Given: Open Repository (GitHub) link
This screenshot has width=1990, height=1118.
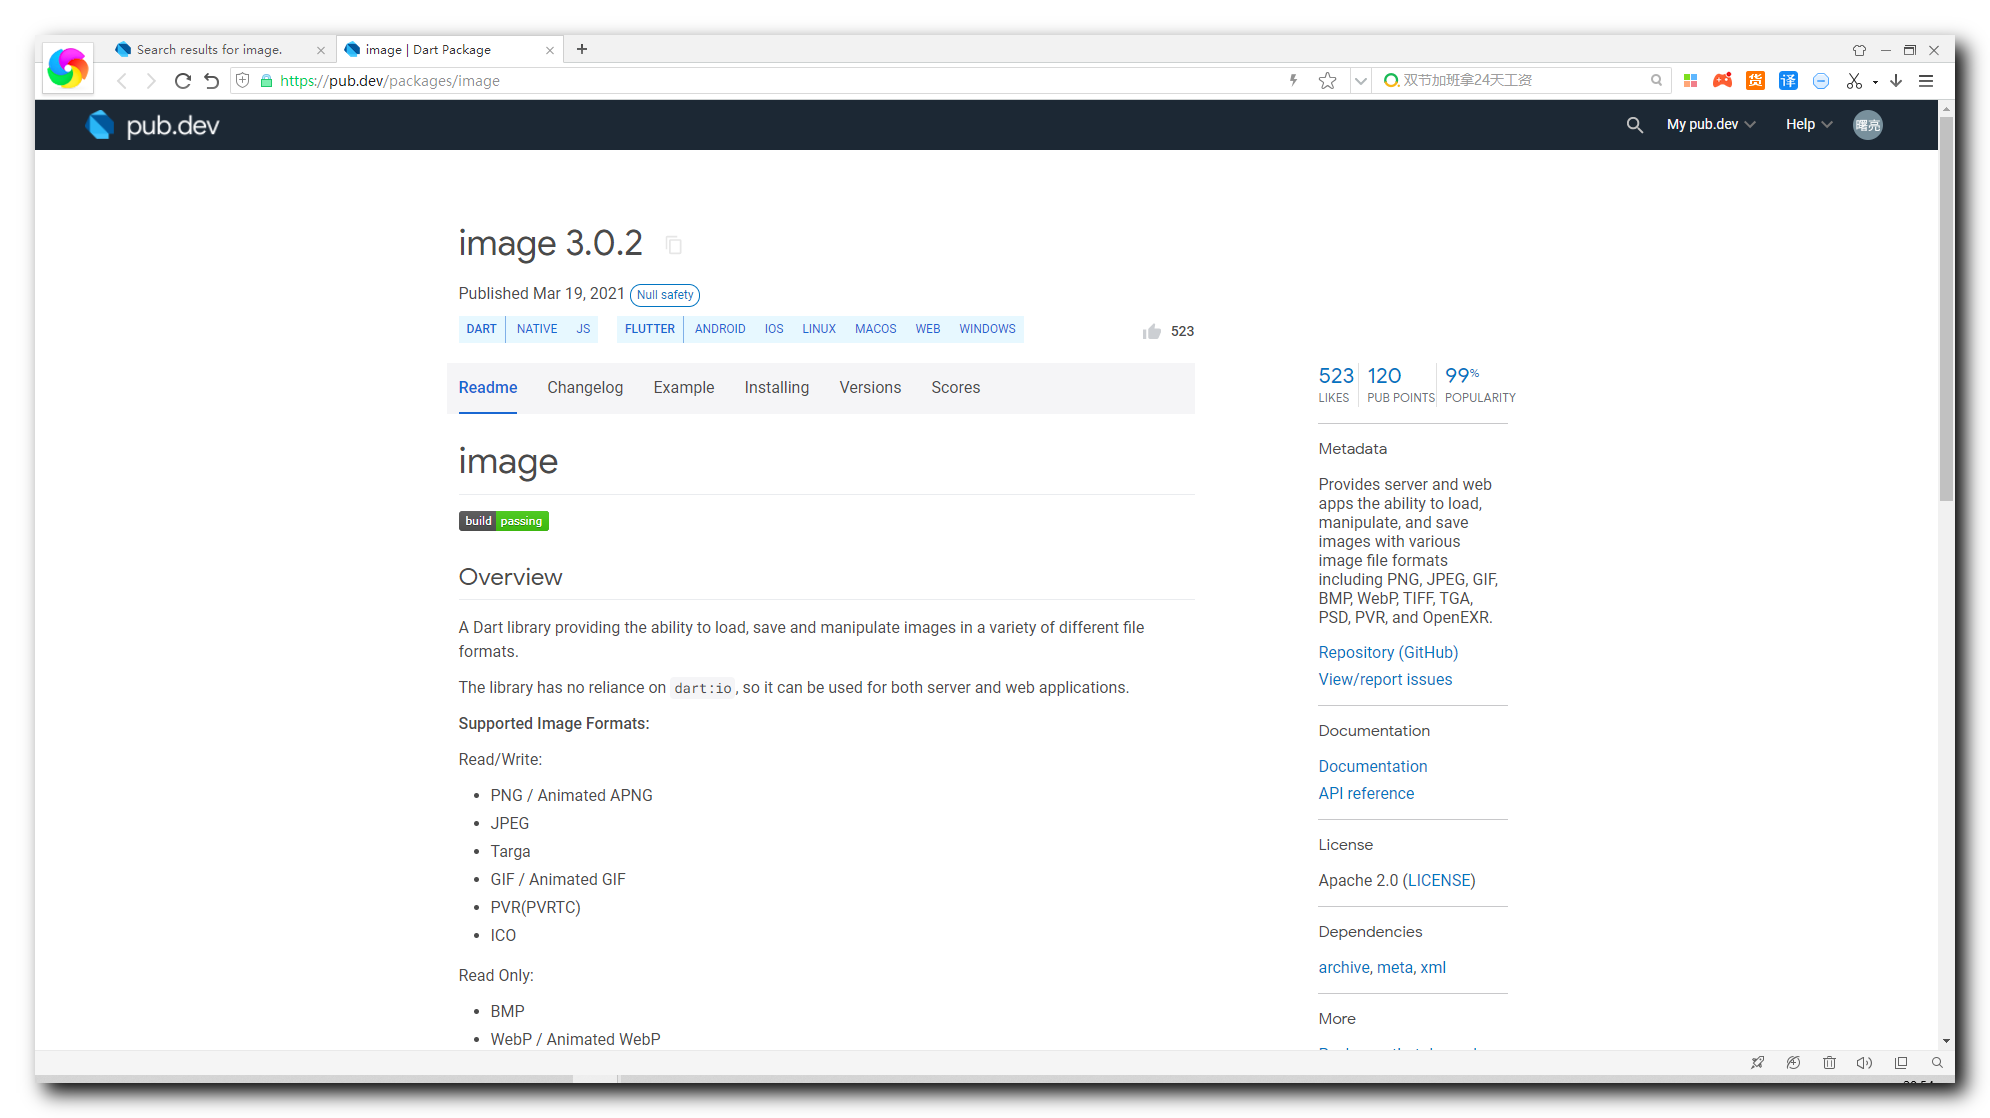Looking at the screenshot, I should (x=1388, y=653).
